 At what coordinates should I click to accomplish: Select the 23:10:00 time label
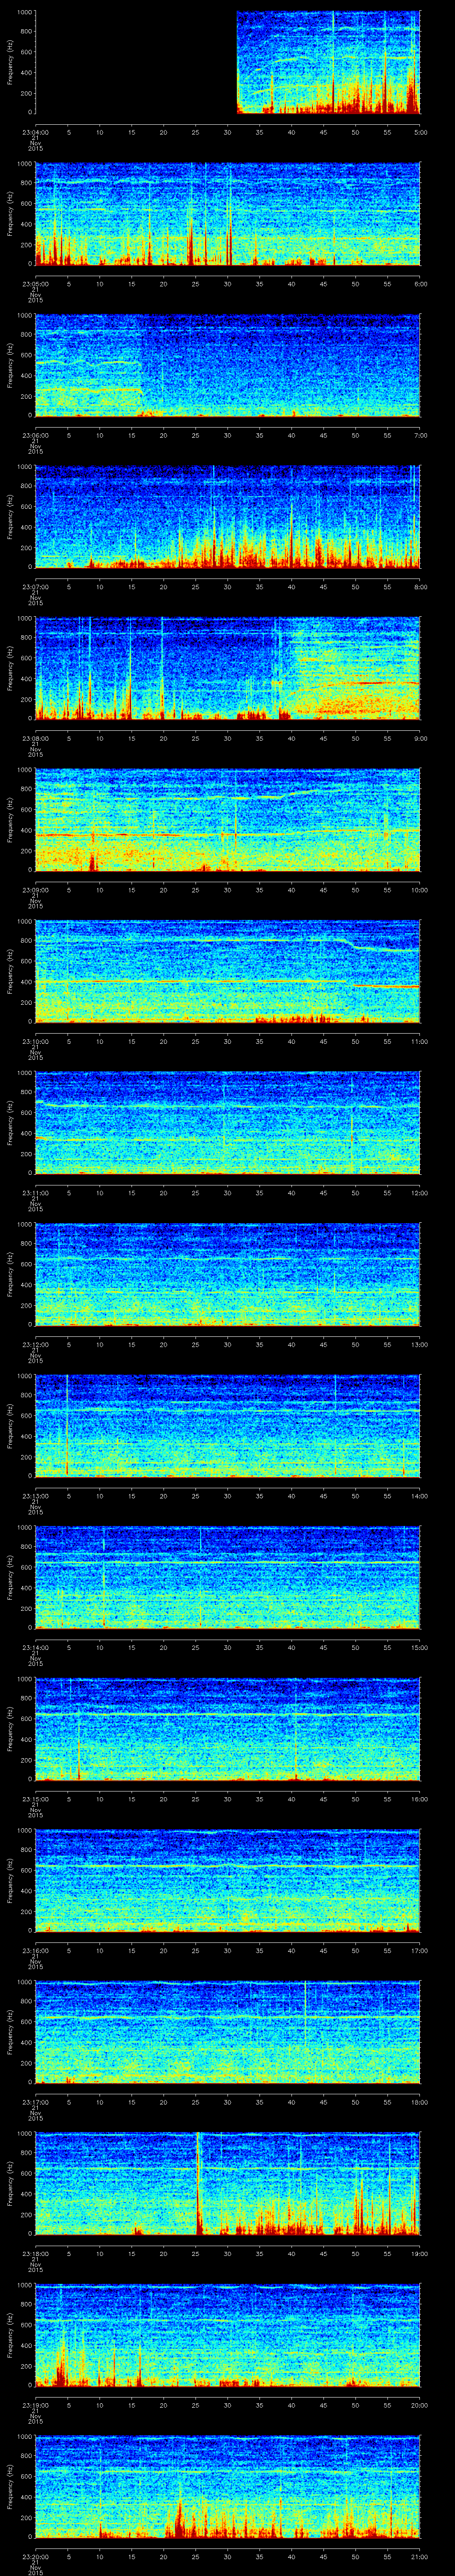click(36, 1042)
